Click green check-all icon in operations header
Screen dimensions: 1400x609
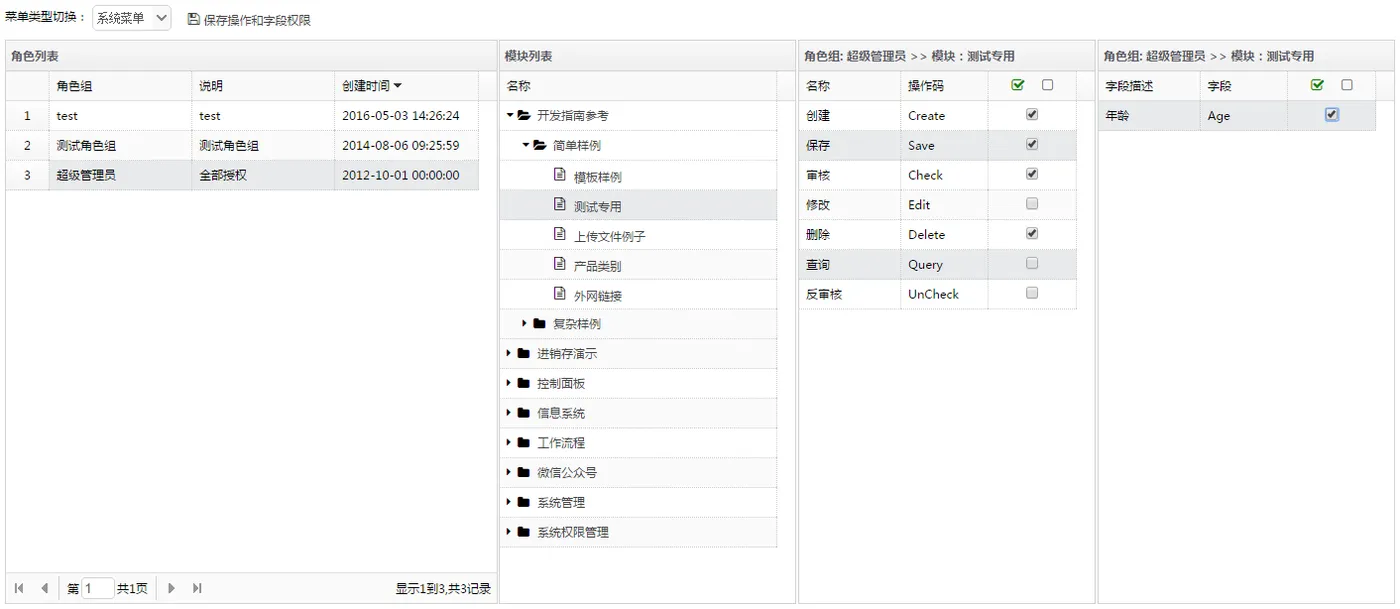pyautogui.click(x=1018, y=85)
